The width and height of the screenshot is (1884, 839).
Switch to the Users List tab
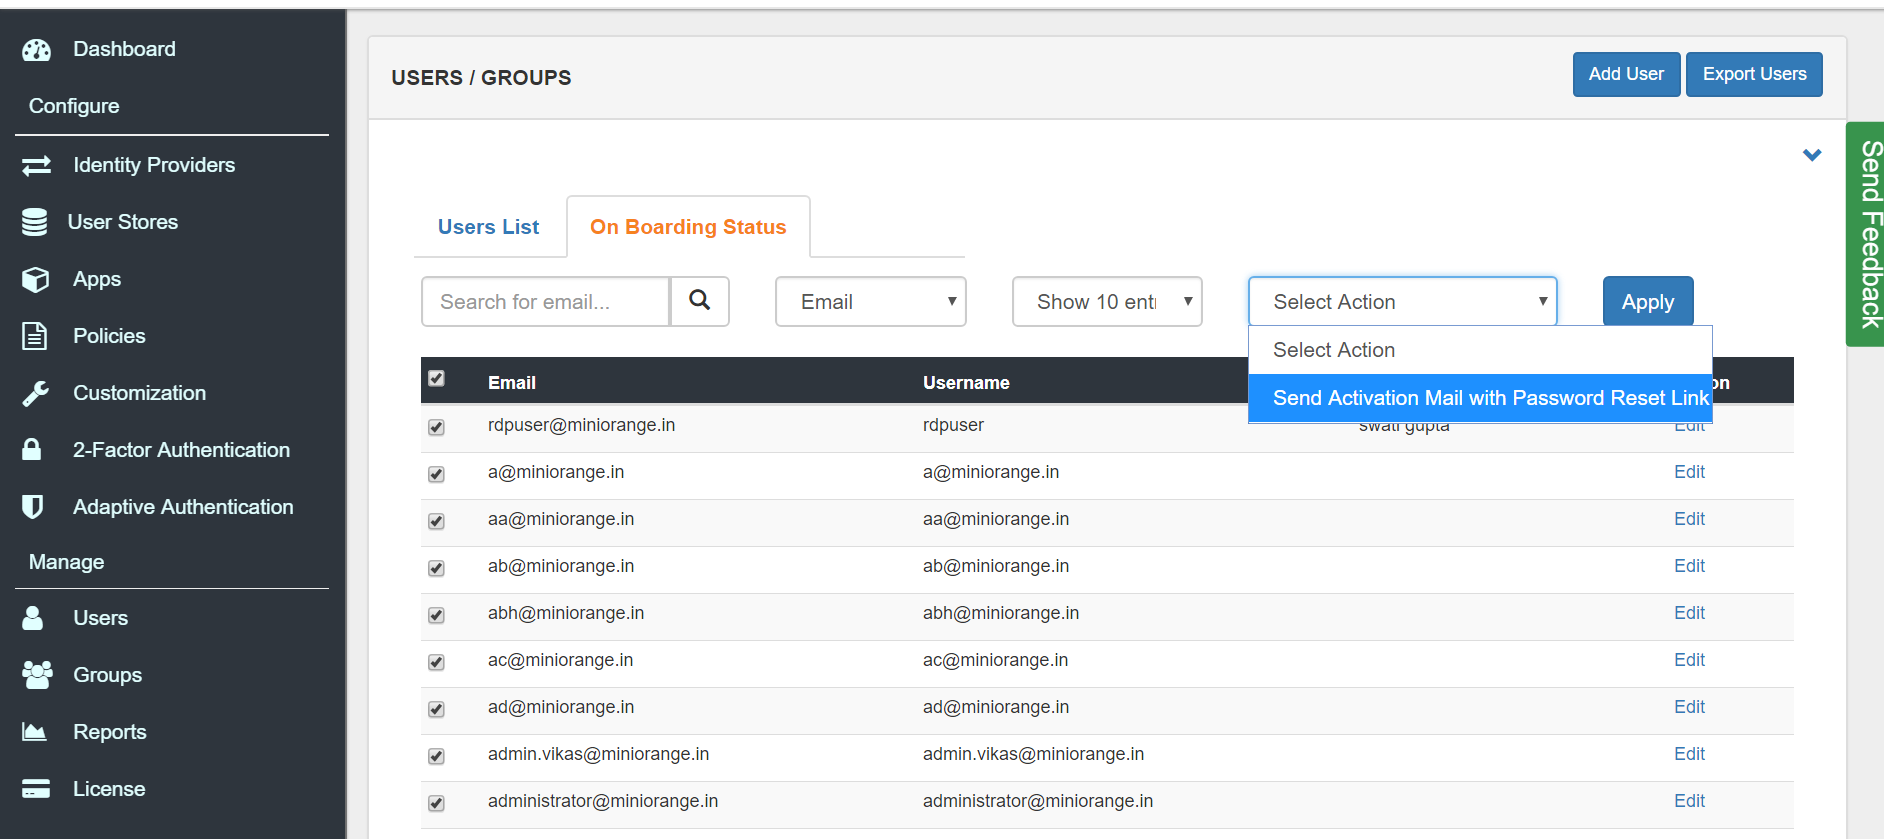coord(488,227)
